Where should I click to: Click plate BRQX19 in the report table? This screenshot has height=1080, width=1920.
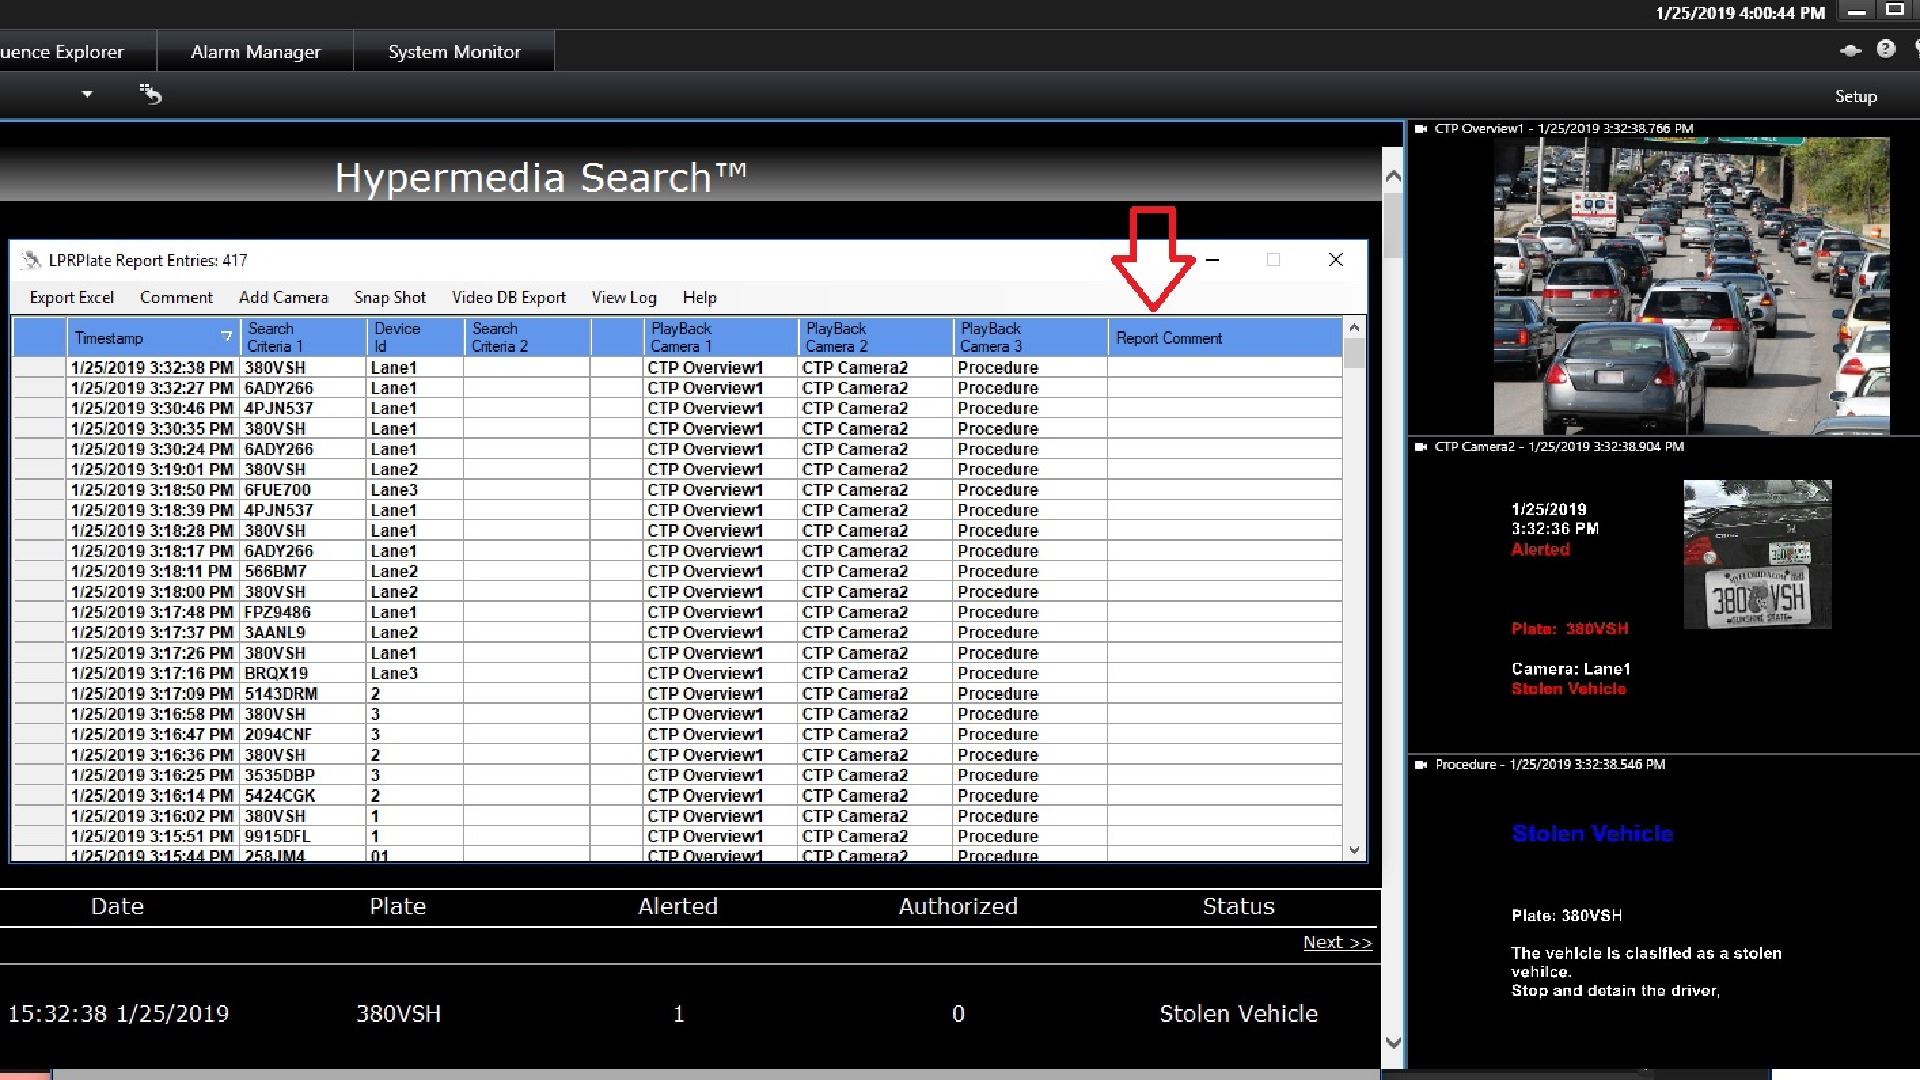[x=277, y=673]
